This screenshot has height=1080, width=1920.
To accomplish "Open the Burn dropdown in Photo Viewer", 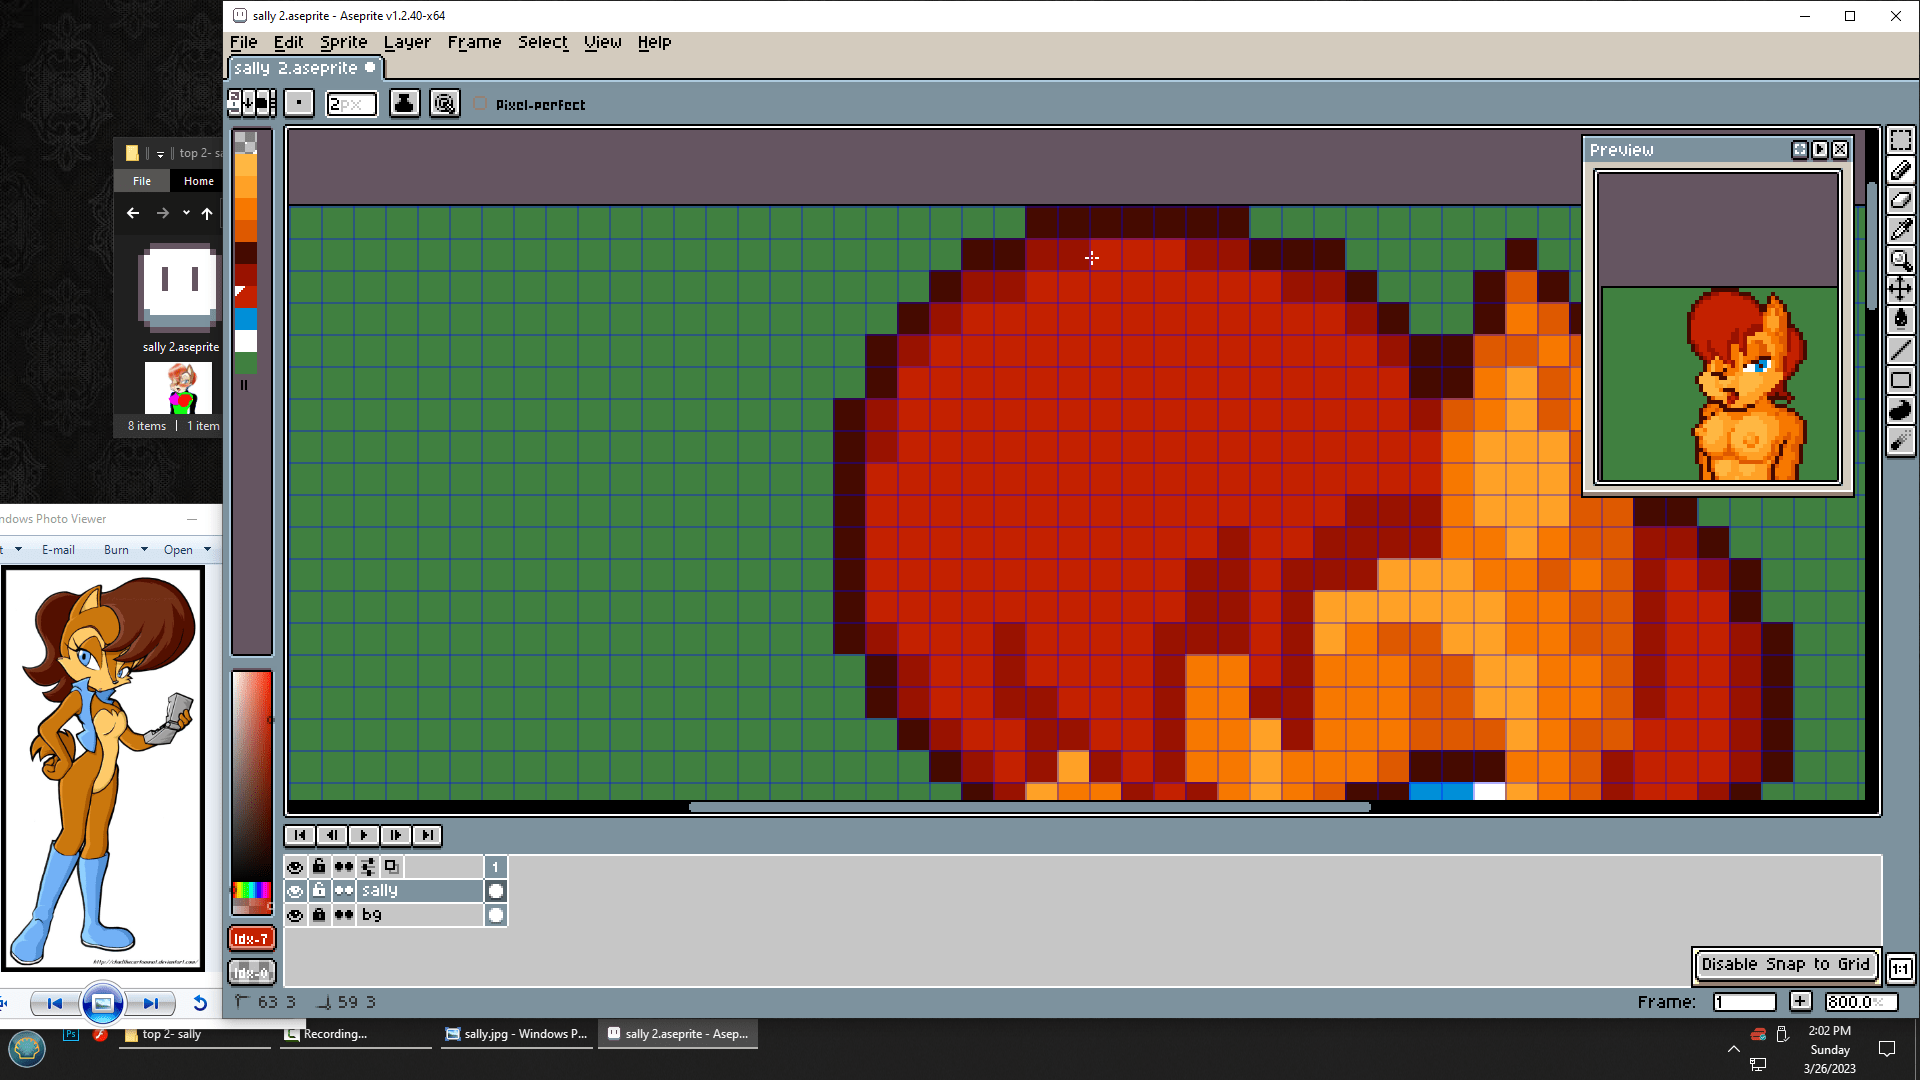I will 144,549.
